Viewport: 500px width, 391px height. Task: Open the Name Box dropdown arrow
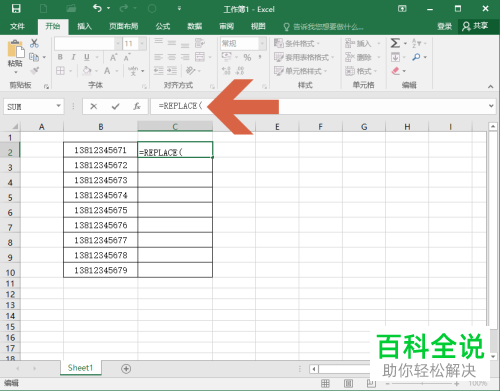coord(58,106)
